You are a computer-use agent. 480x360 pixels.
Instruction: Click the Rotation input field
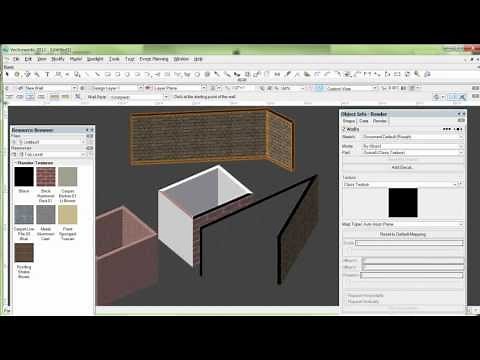pyautogui.click(x=411, y=275)
